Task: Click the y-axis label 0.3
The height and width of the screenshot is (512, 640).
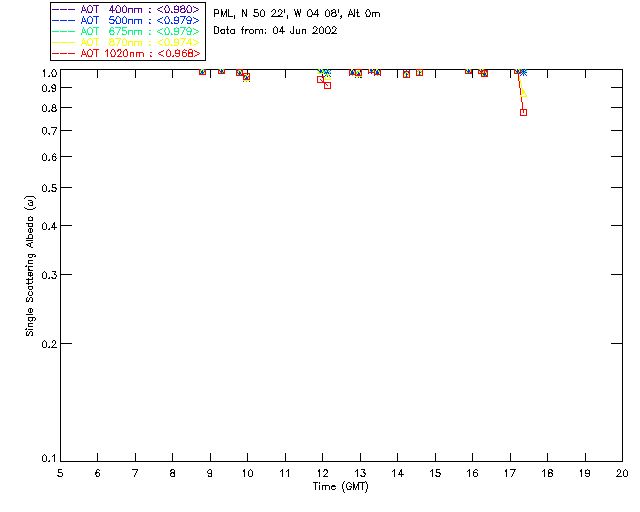Action: pos(49,275)
